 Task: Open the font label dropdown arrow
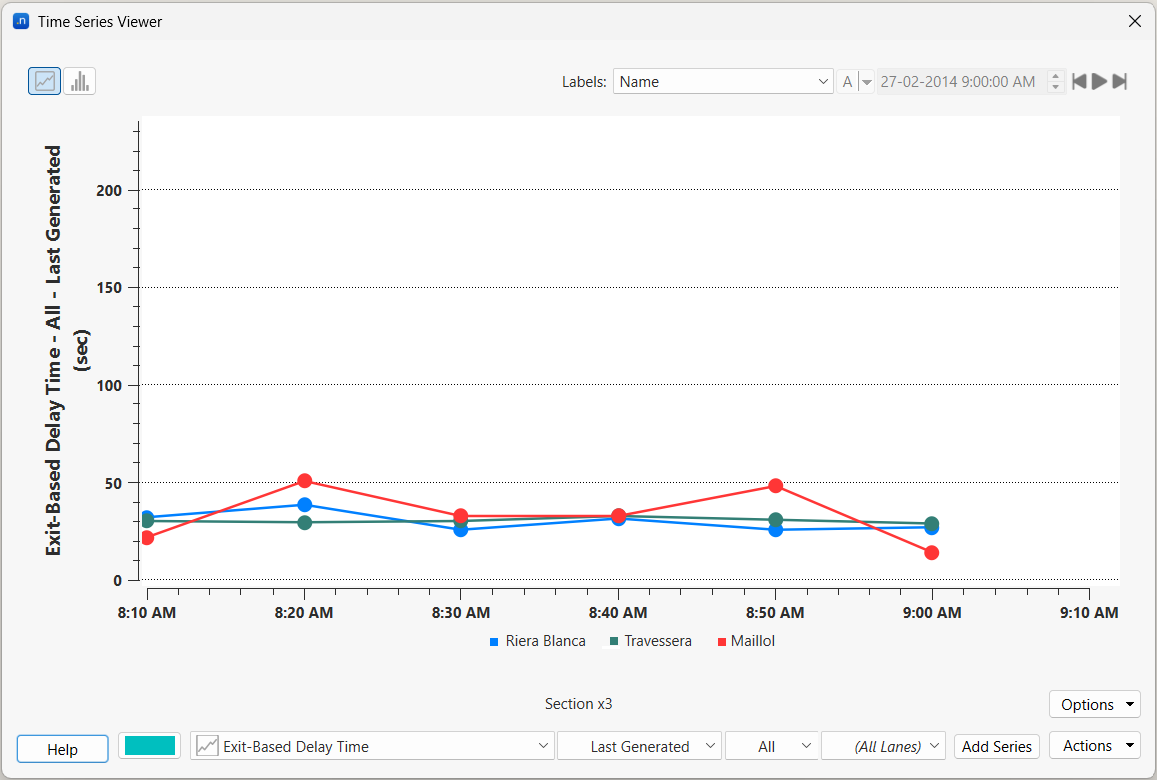click(867, 82)
